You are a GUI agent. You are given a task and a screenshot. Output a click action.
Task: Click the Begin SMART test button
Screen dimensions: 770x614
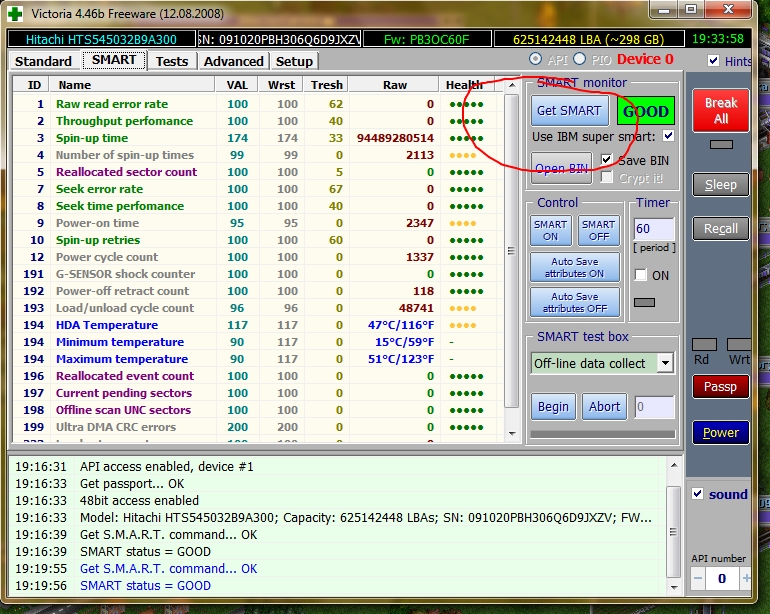(x=553, y=407)
